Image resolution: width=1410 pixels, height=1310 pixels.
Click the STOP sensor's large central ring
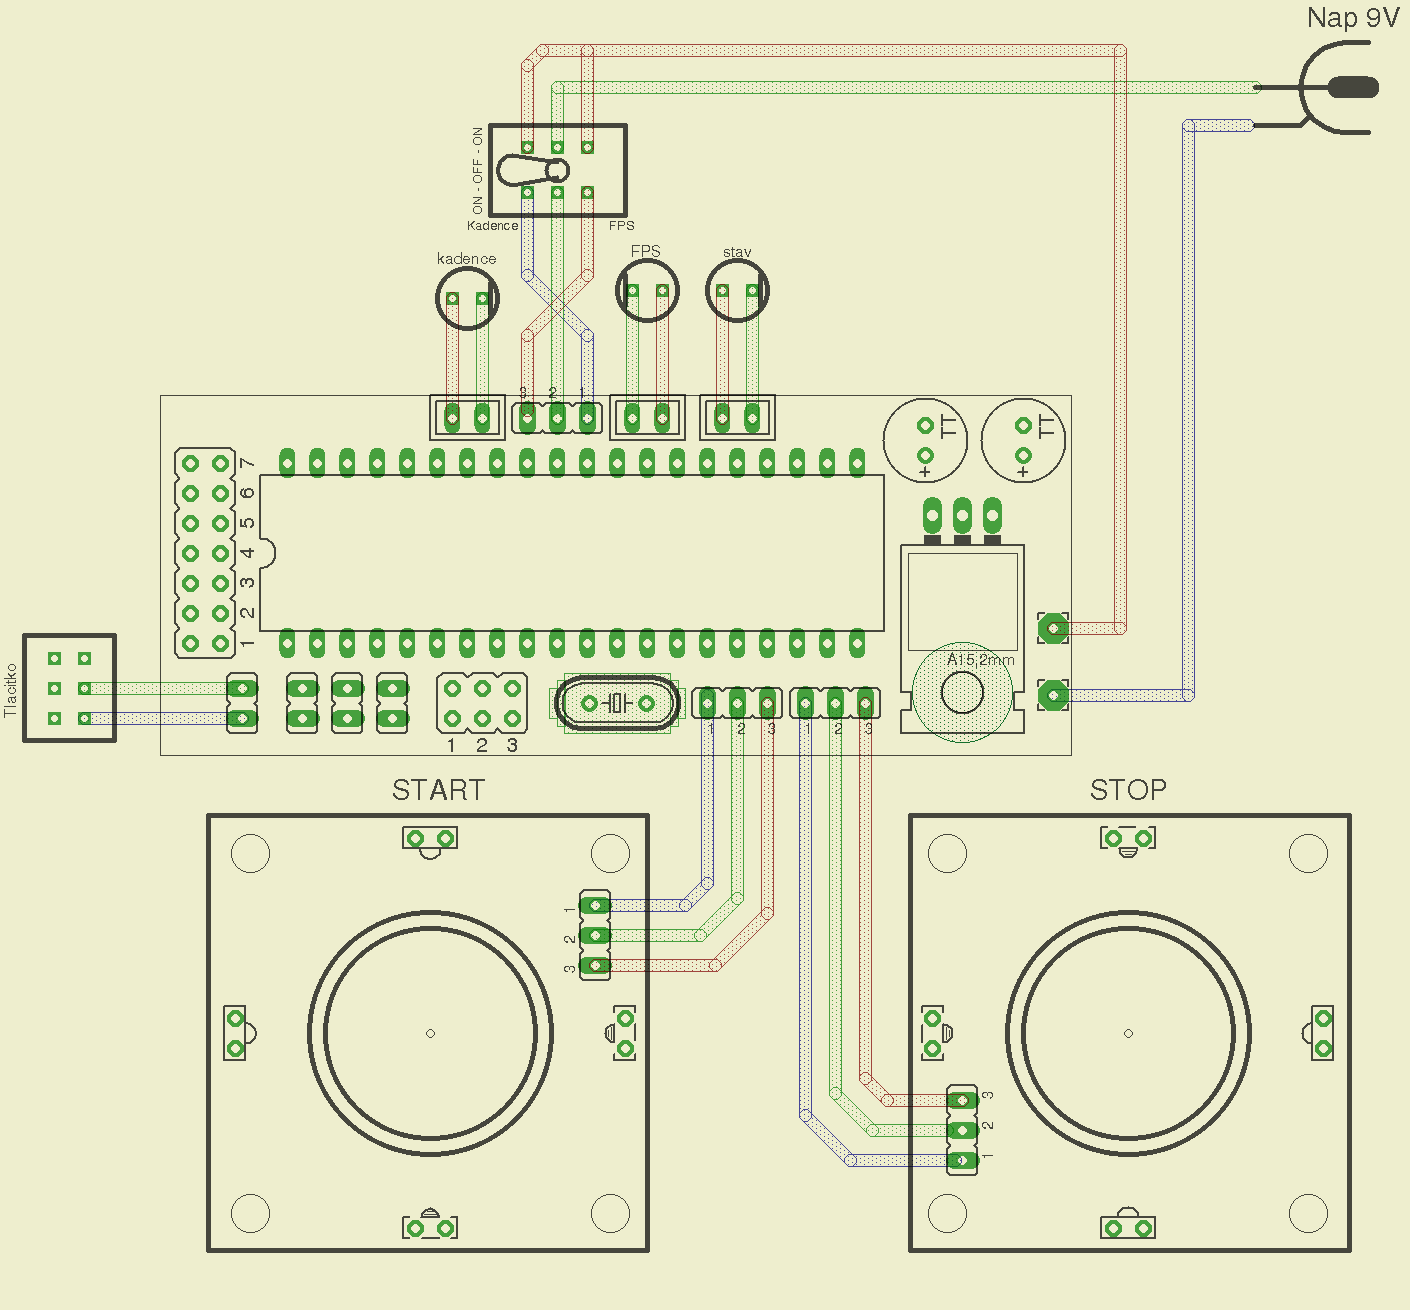pyautogui.click(x=1128, y=1033)
